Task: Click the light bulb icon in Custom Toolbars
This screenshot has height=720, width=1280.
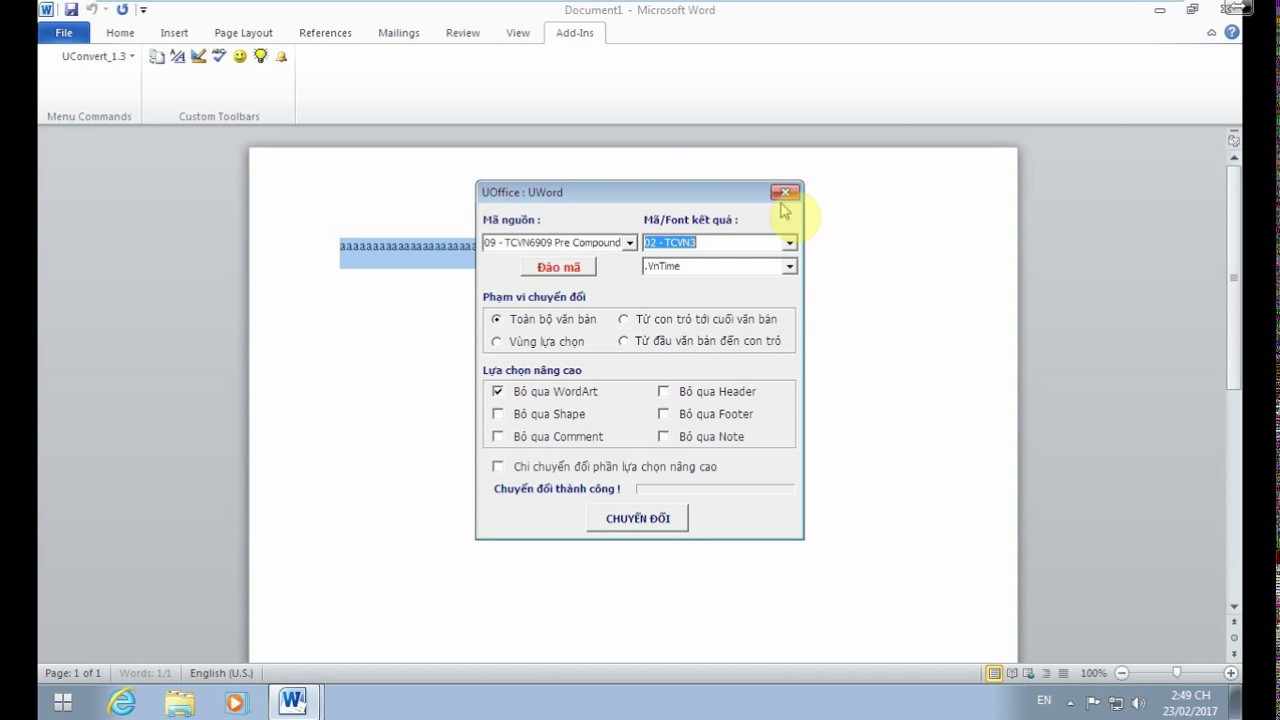Action: [x=261, y=57]
